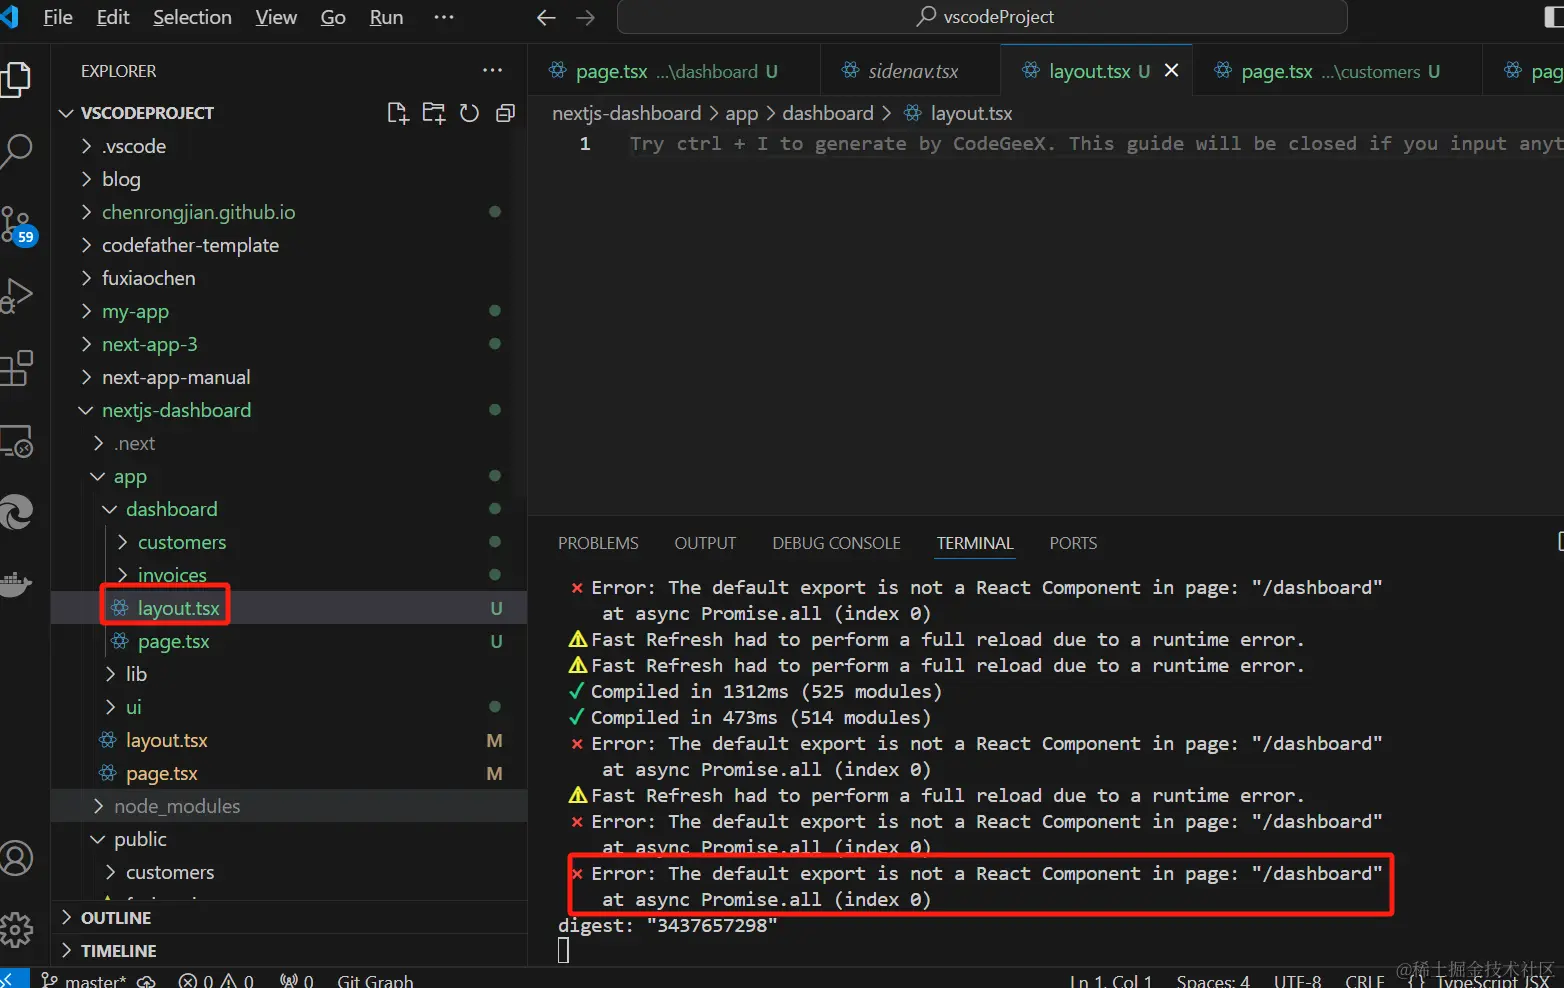Click the New File icon in Explorer
The width and height of the screenshot is (1564, 988).
click(x=398, y=113)
